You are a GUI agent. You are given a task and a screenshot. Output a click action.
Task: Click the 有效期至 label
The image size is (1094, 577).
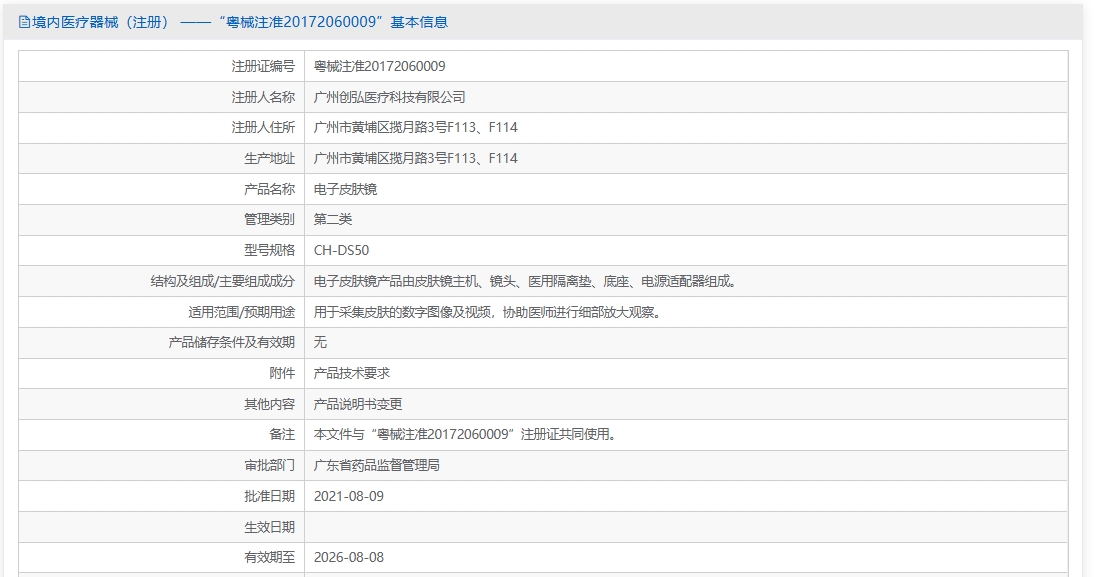pyautogui.click(x=269, y=557)
